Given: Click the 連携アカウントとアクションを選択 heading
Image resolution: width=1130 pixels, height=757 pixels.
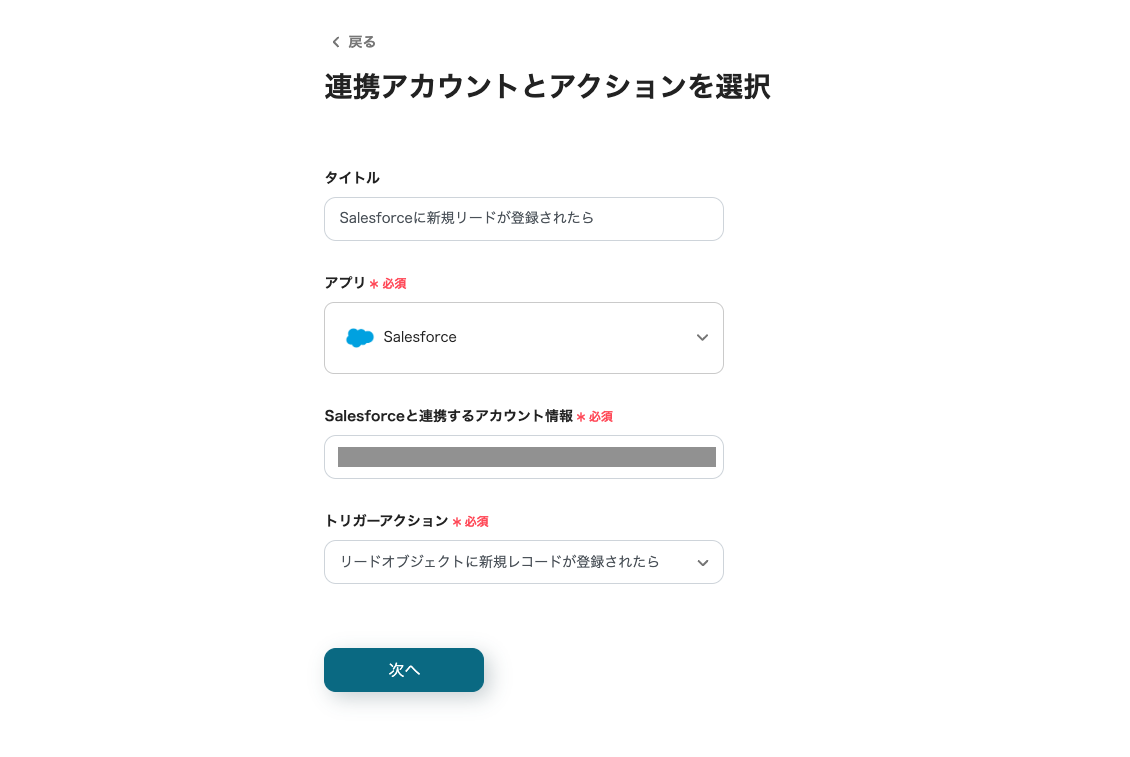Looking at the screenshot, I should pyautogui.click(x=547, y=87).
